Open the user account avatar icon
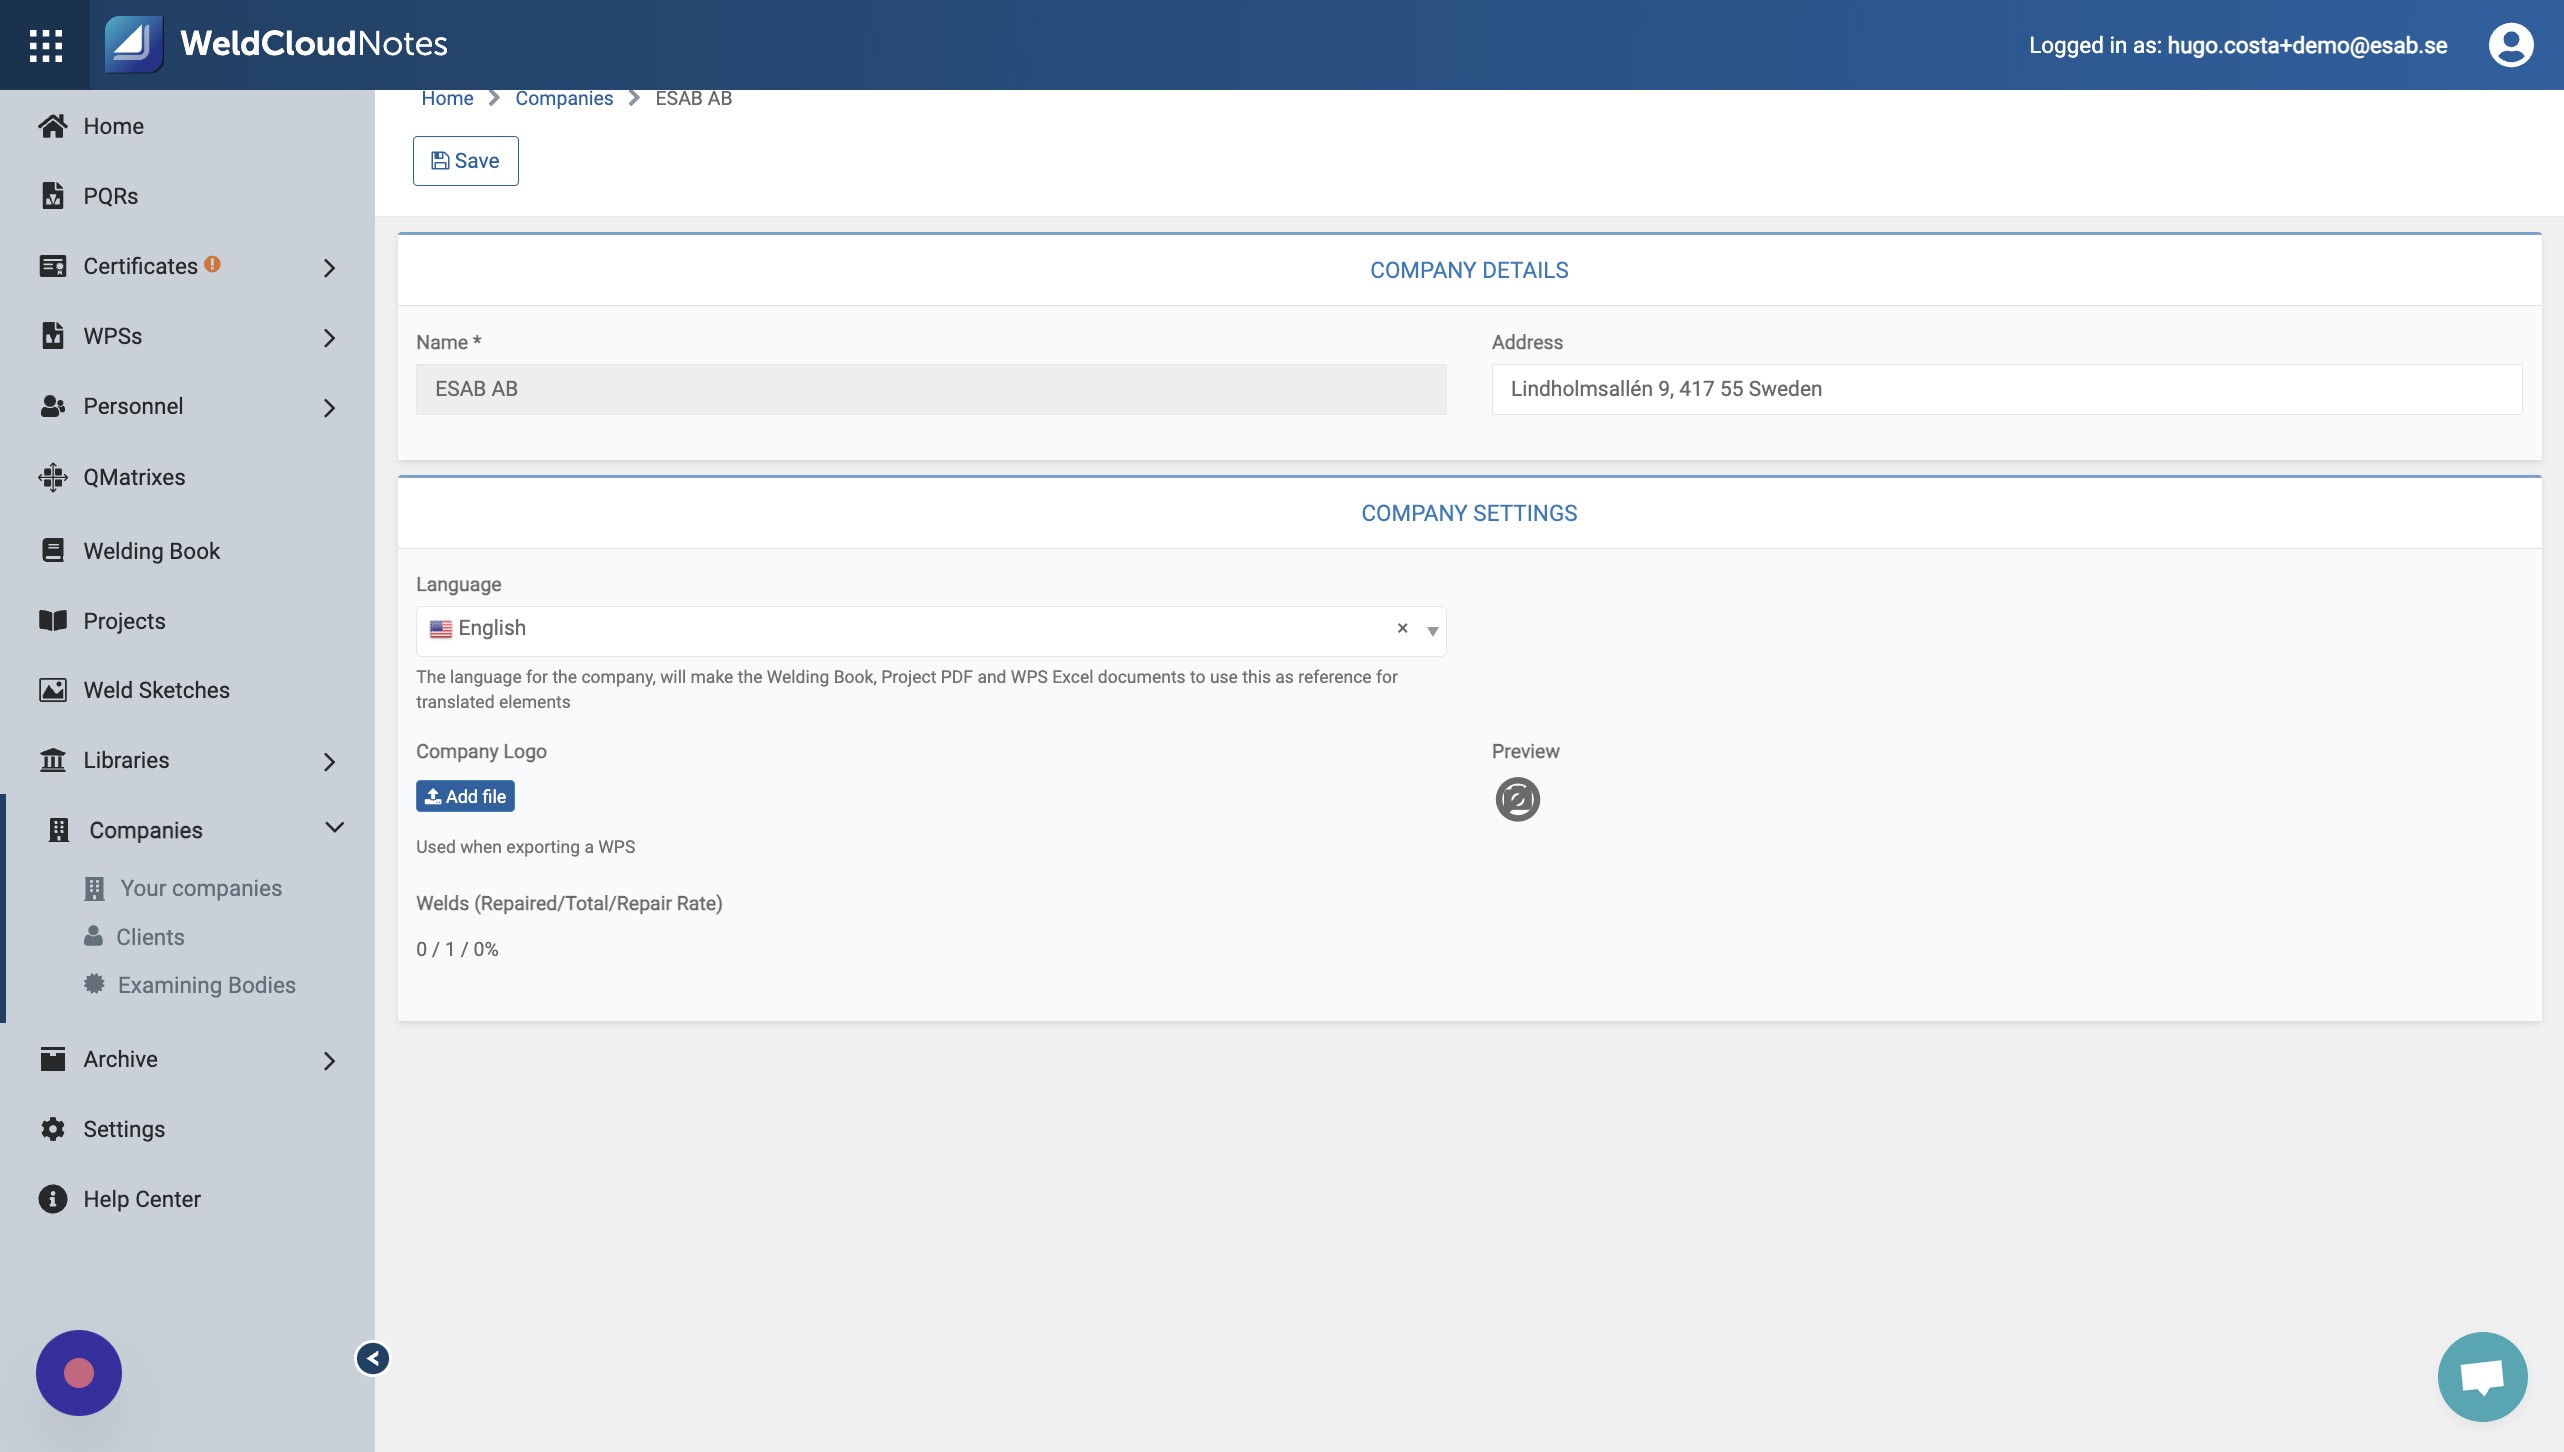This screenshot has height=1452, width=2564. (2510, 45)
